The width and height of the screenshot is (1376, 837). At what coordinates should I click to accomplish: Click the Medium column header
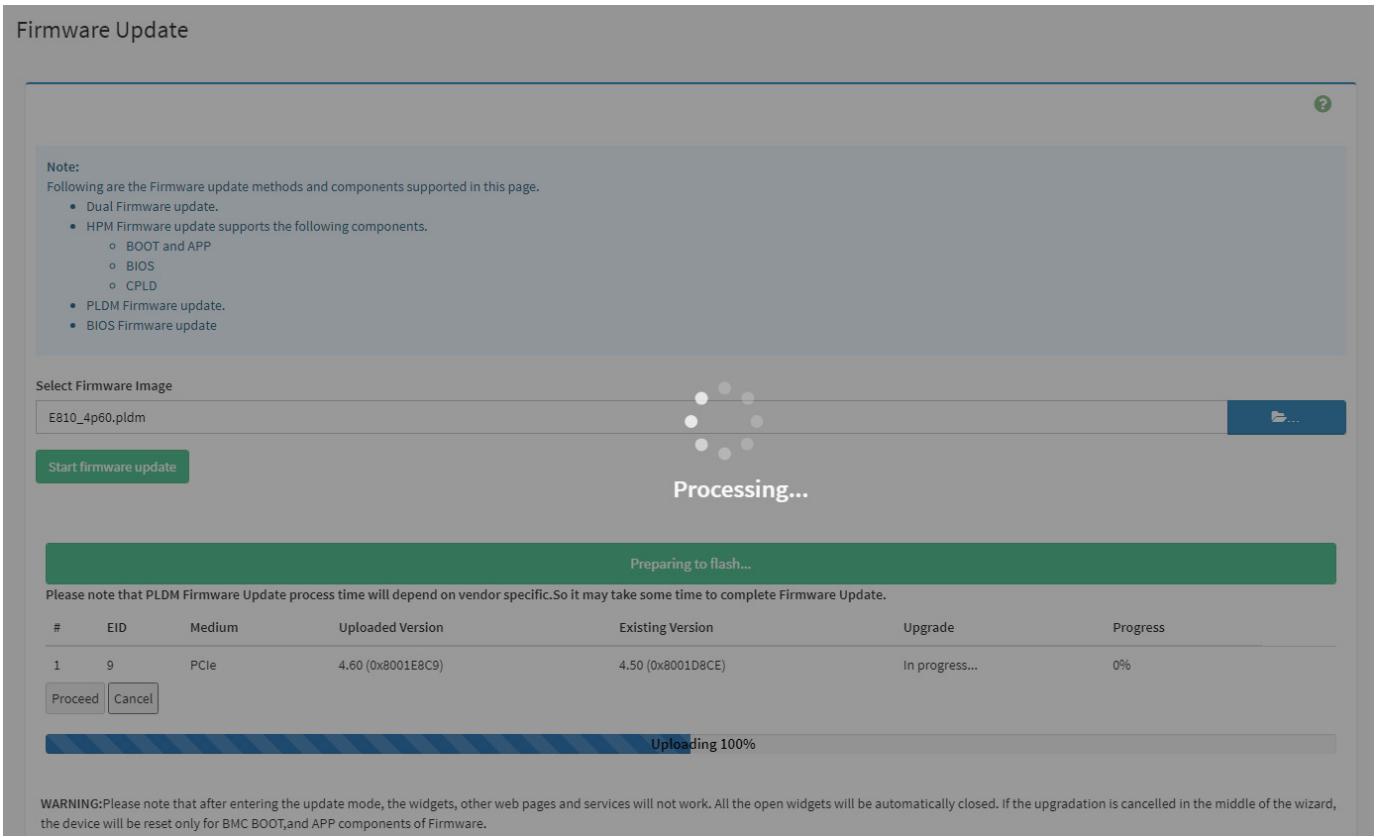pyautogui.click(x=214, y=628)
